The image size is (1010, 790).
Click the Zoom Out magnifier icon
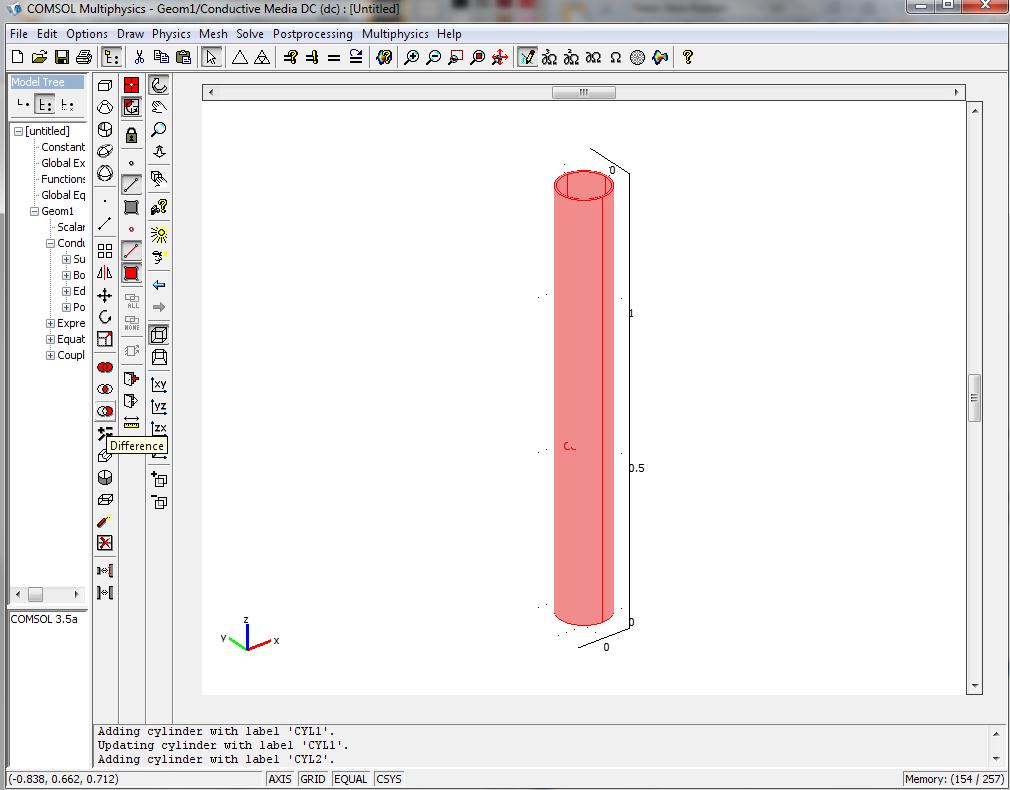point(434,57)
